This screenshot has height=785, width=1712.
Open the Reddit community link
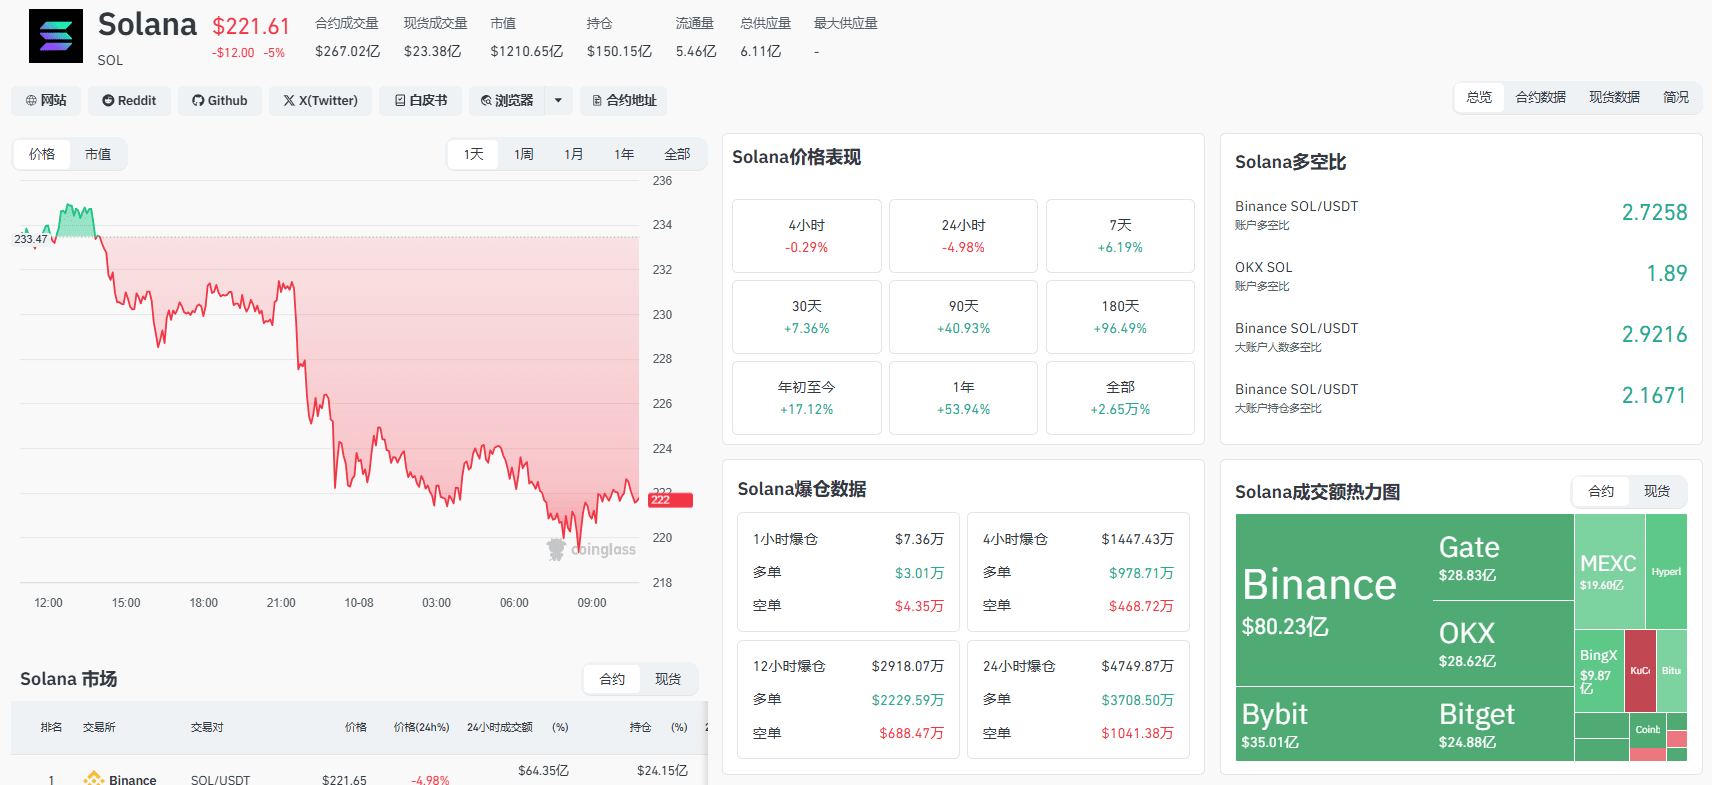click(129, 100)
